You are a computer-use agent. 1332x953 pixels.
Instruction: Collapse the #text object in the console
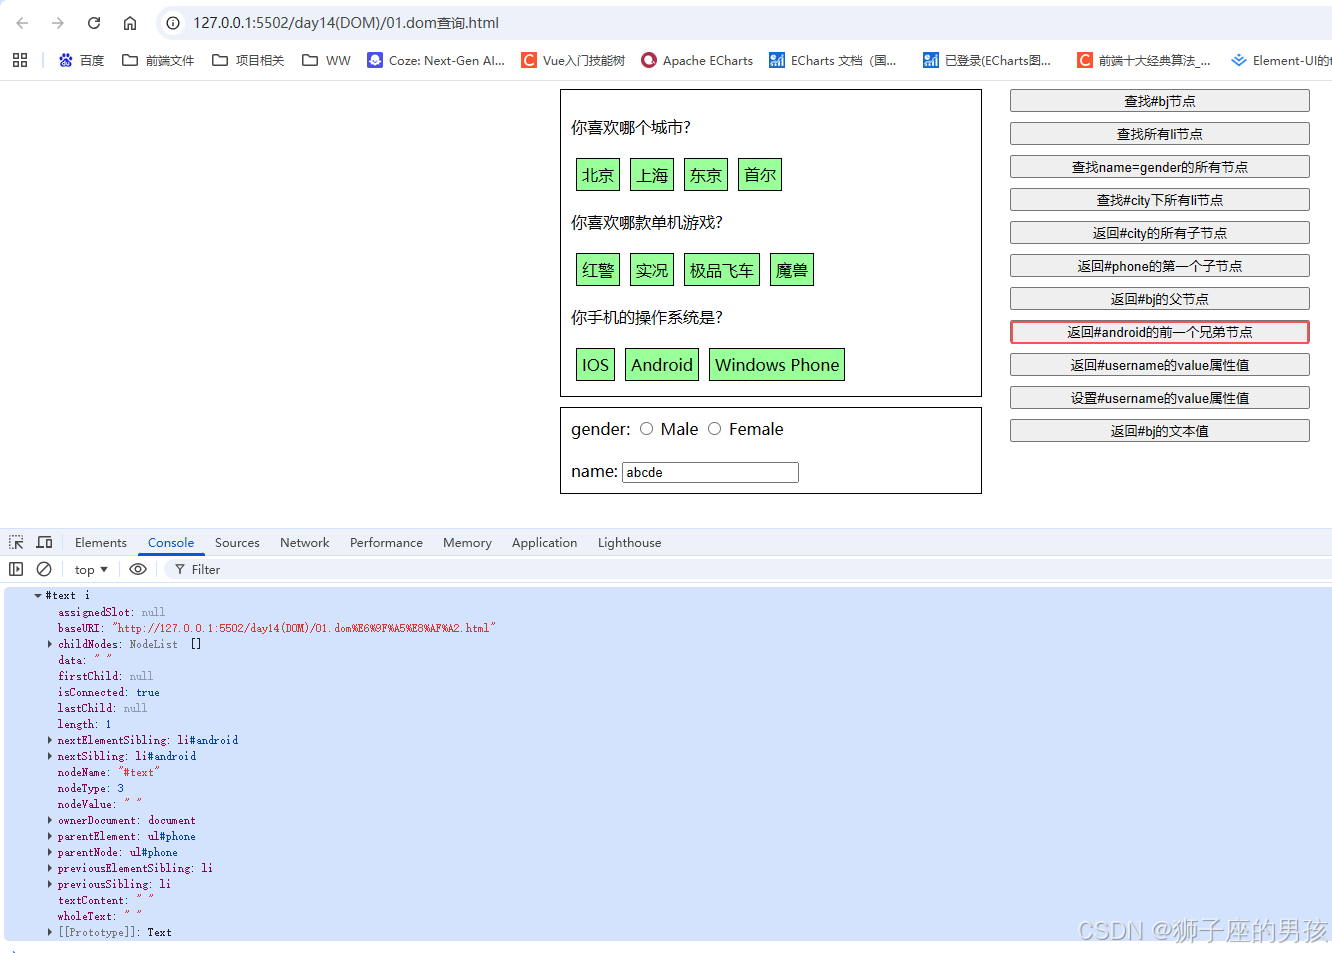[38, 595]
